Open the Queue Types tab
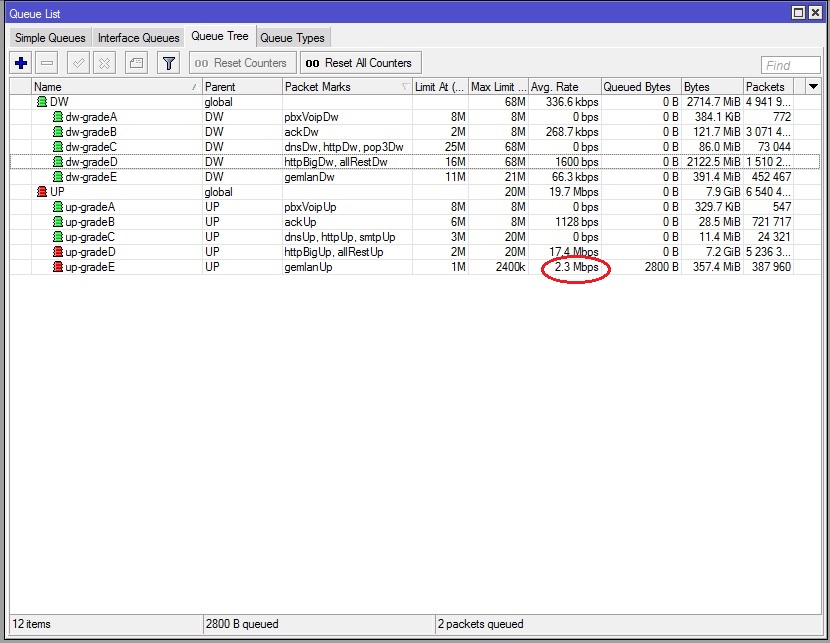The image size is (830, 643). (x=292, y=38)
